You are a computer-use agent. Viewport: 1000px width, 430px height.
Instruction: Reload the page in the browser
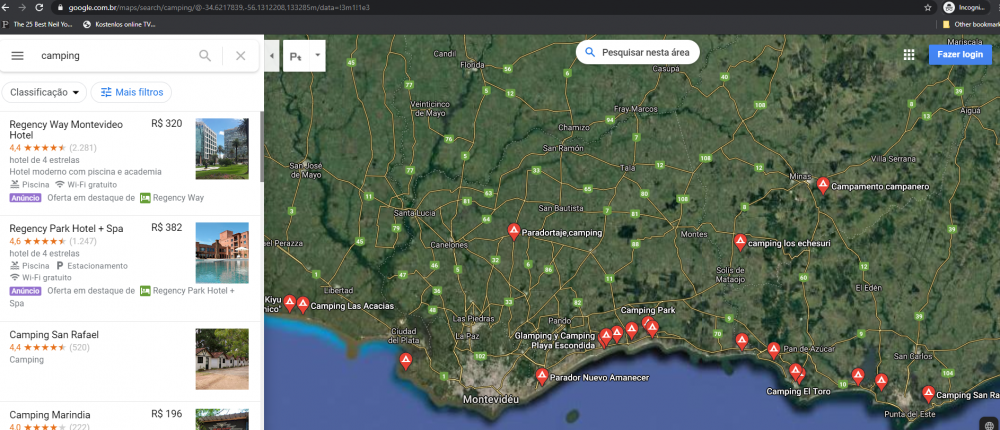pos(39,7)
